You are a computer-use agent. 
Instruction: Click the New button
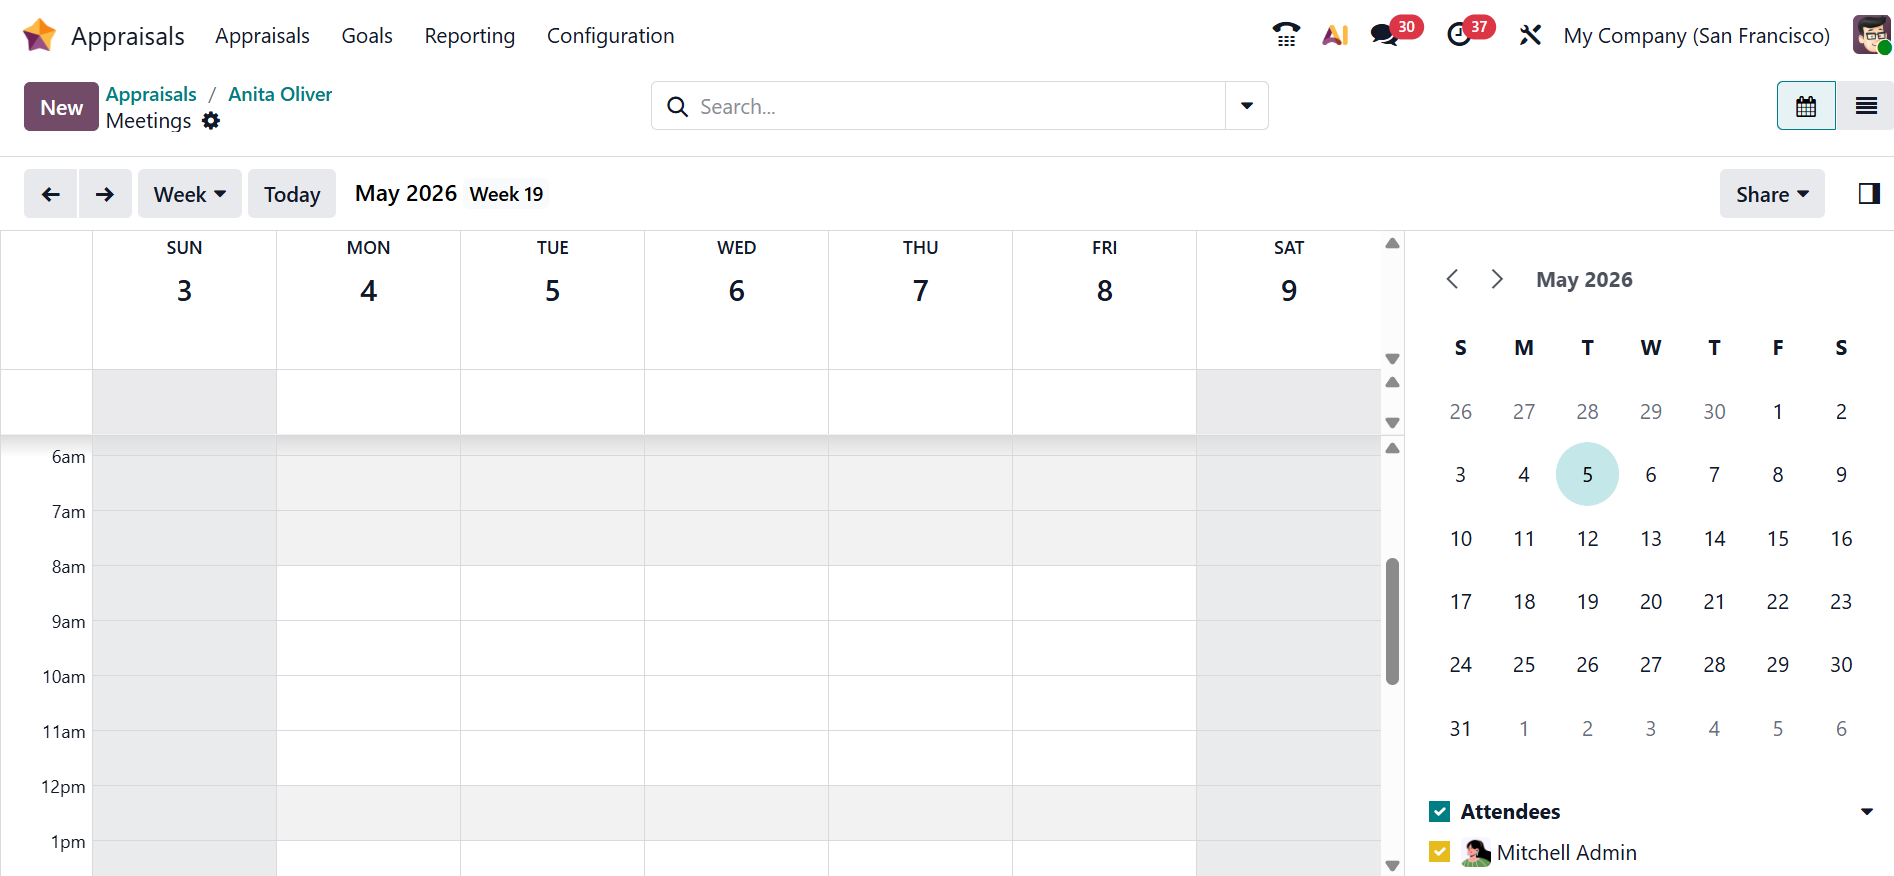pyautogui.click(x=61, y=107)
